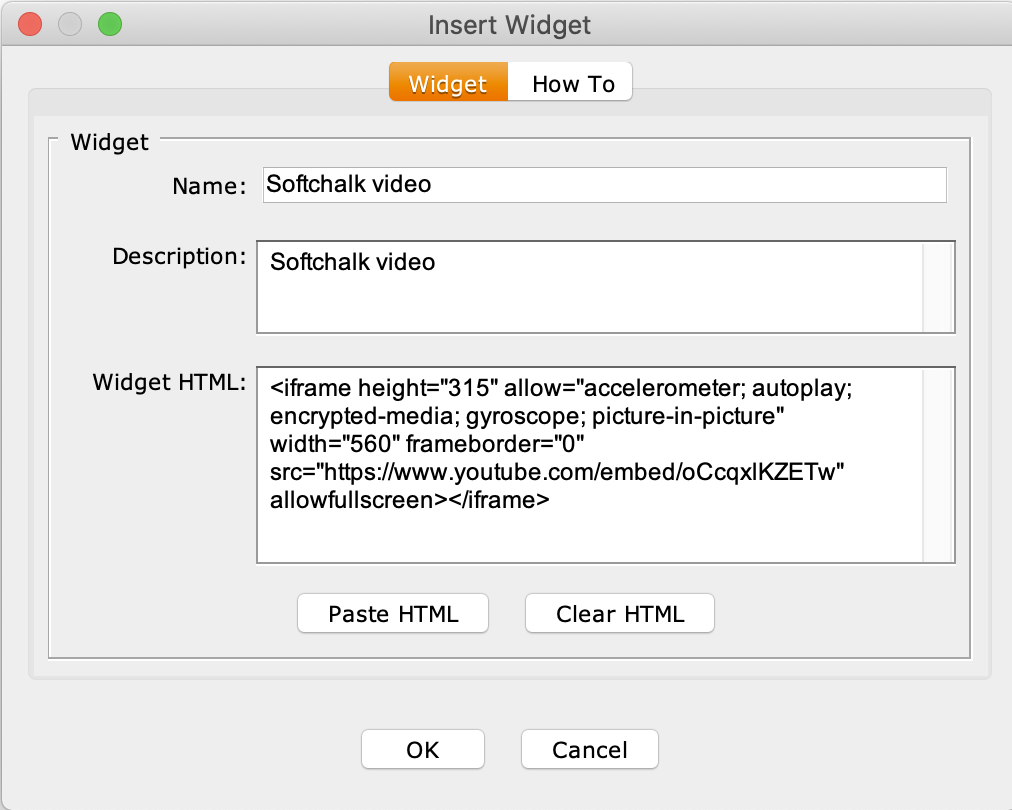Click the Paste HTML button

pos(393,613)
